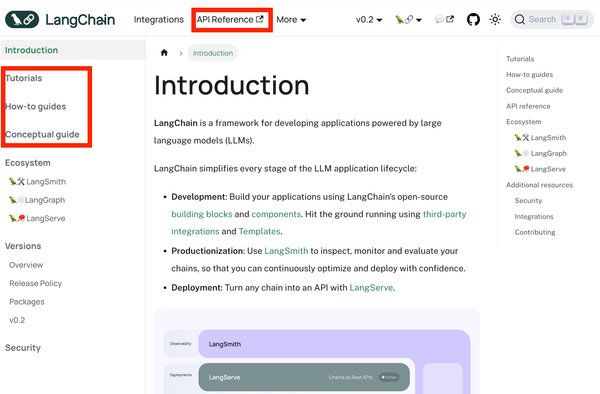Image resolution: width=600 pixels, height=394 pixels.
Task: Open API Reference in navbar
Action: [230, 20]
